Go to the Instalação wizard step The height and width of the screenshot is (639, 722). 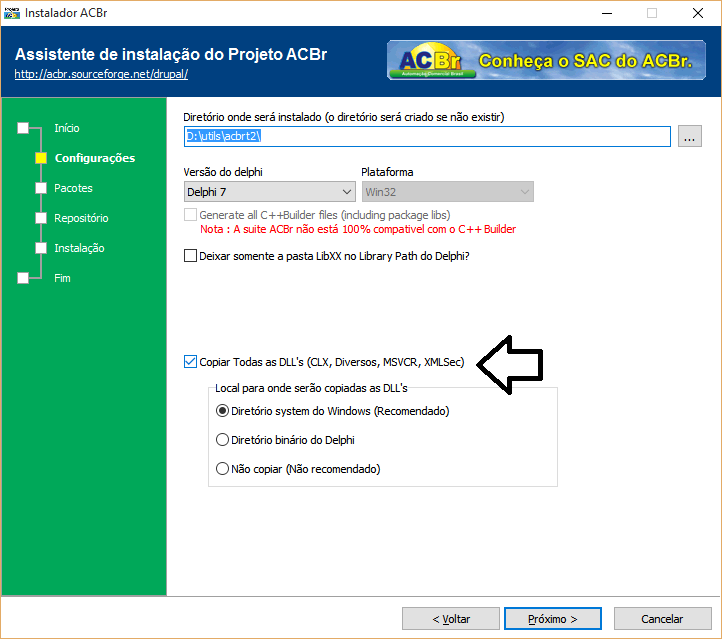pyautogui.click(x=79, y=248)
